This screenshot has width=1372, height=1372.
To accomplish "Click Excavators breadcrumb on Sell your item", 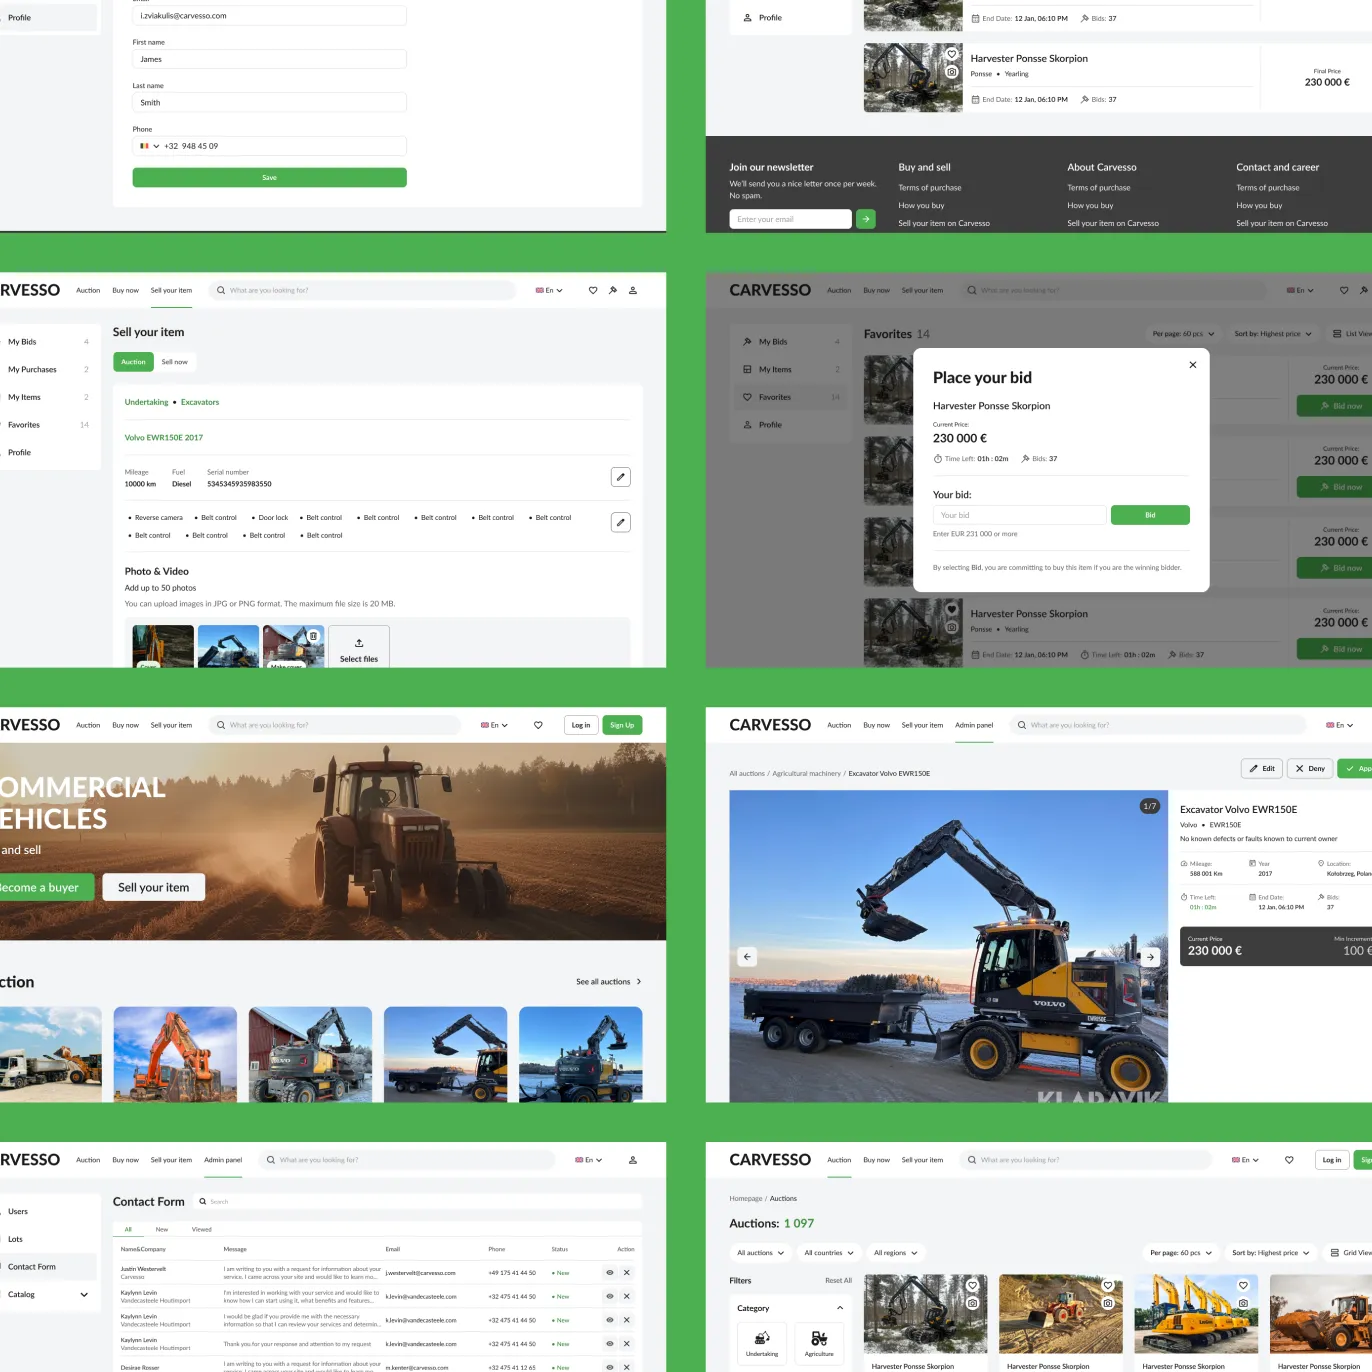I will coord(200,402).
